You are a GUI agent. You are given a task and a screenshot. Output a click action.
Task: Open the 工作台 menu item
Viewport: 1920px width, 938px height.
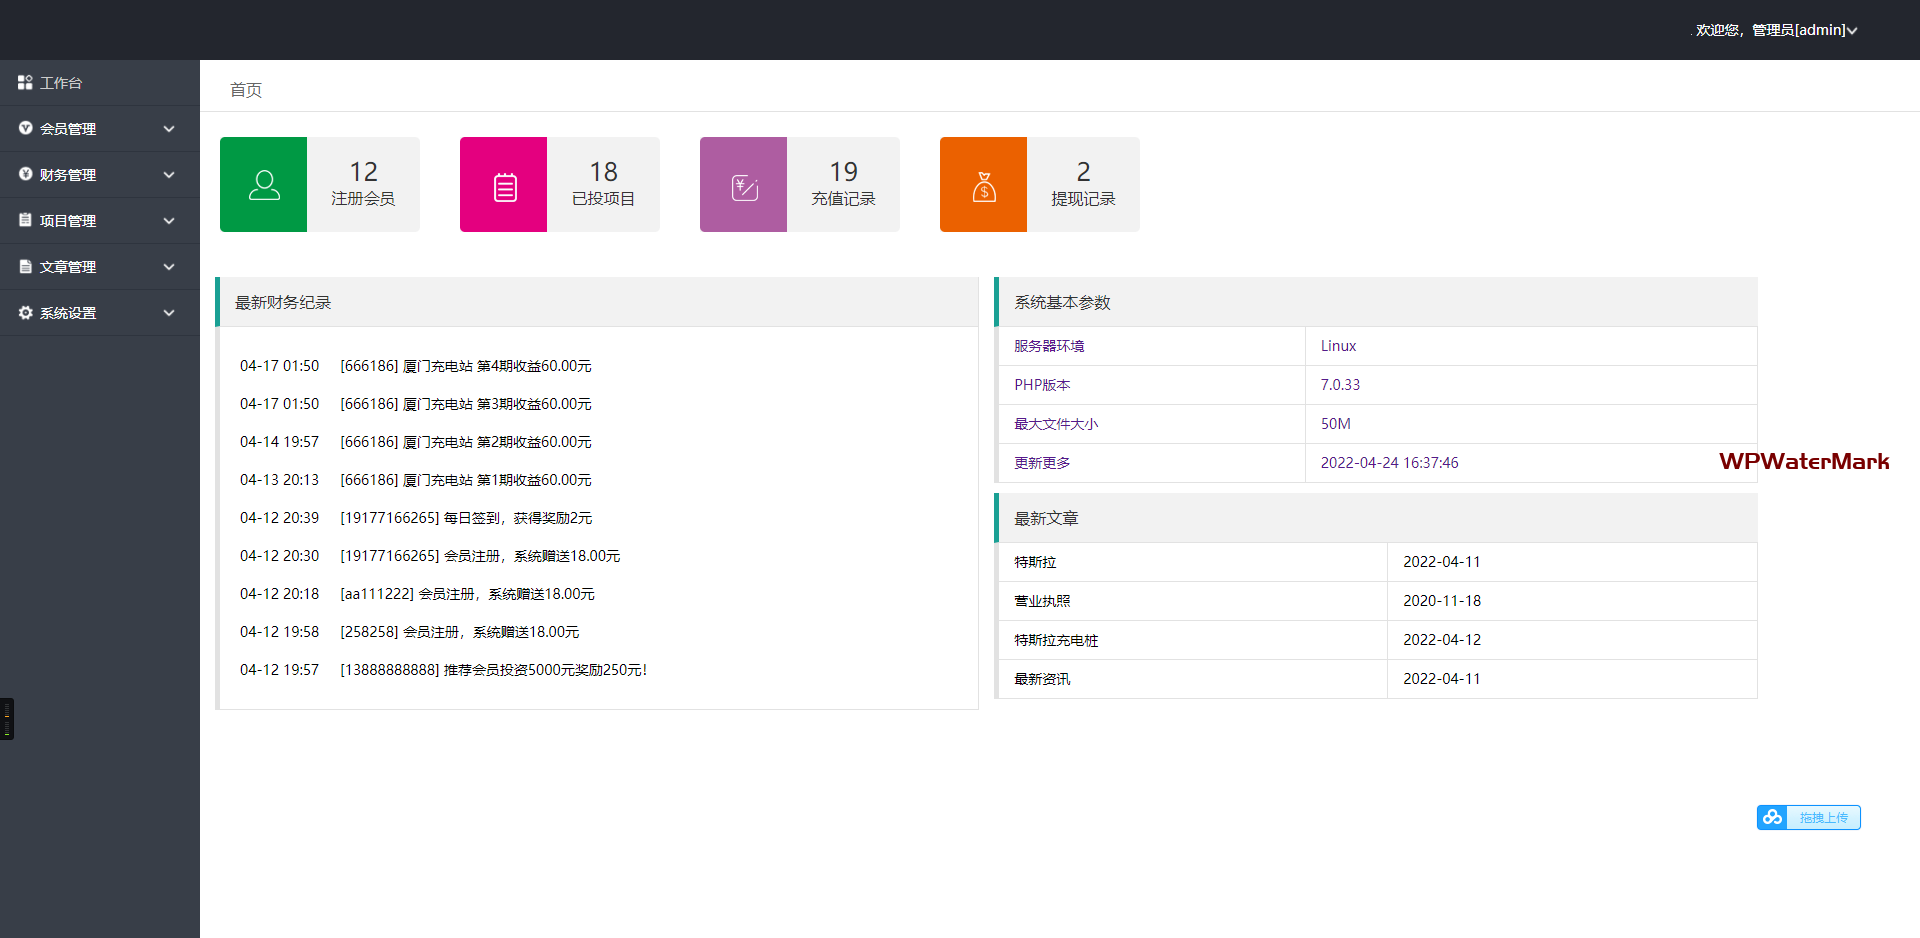pos(61,83)
